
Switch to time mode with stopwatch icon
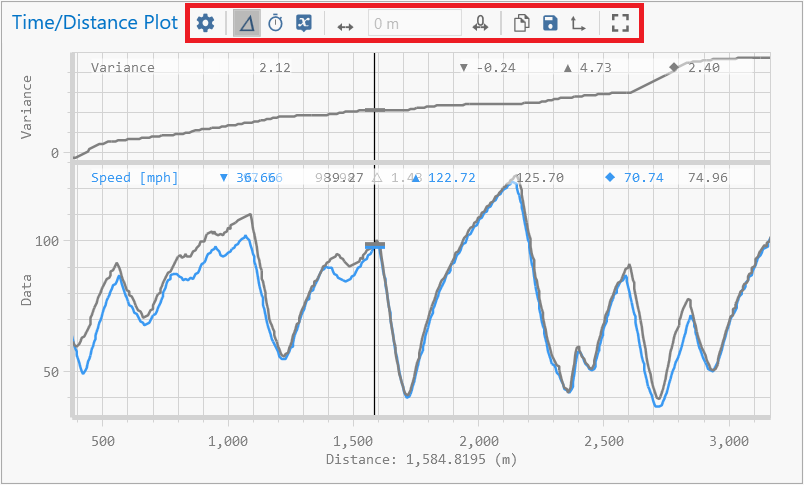tap(275, 23)
